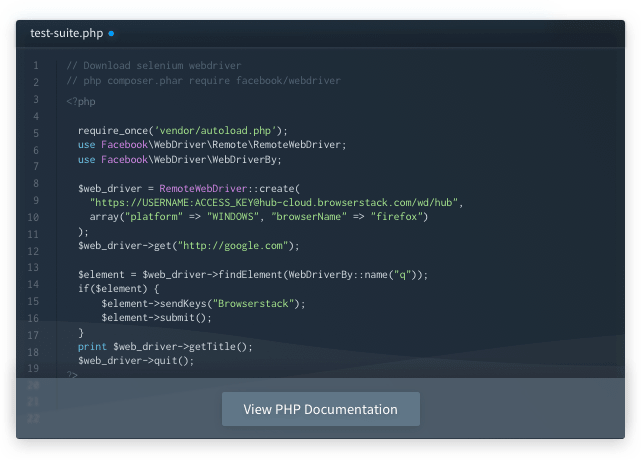Click line number 19 in the gutter

pyautogui.click(x=33, y=368)
